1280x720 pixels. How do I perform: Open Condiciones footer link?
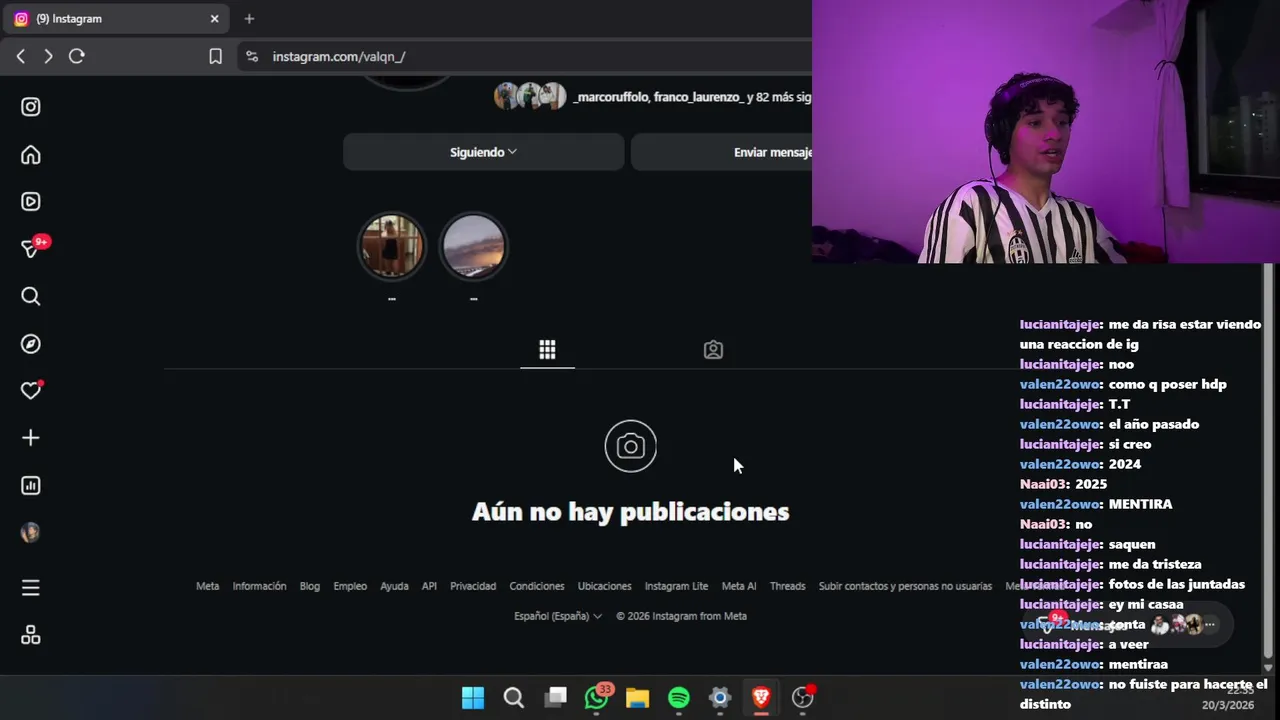pos(537,586)
